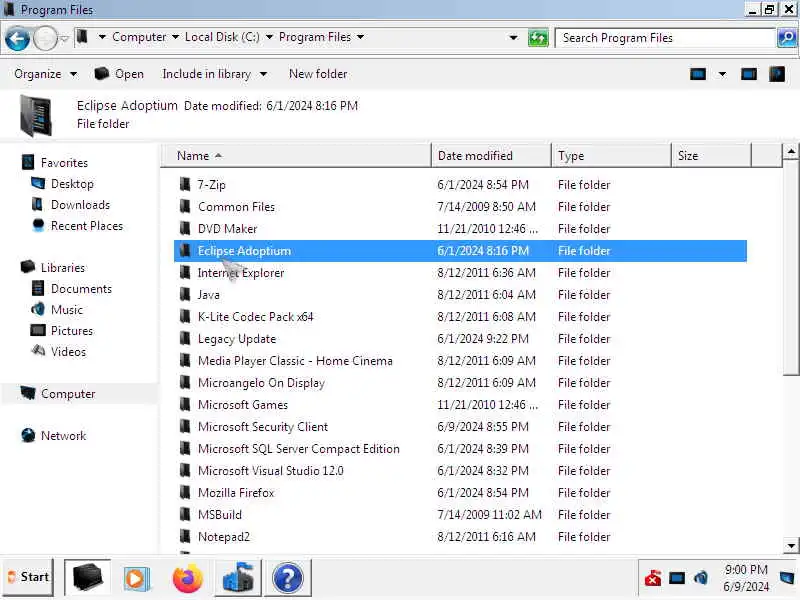Select the Java folder icon
The height and width of the screenshot is (600, 800).
(x=185, y=294)
